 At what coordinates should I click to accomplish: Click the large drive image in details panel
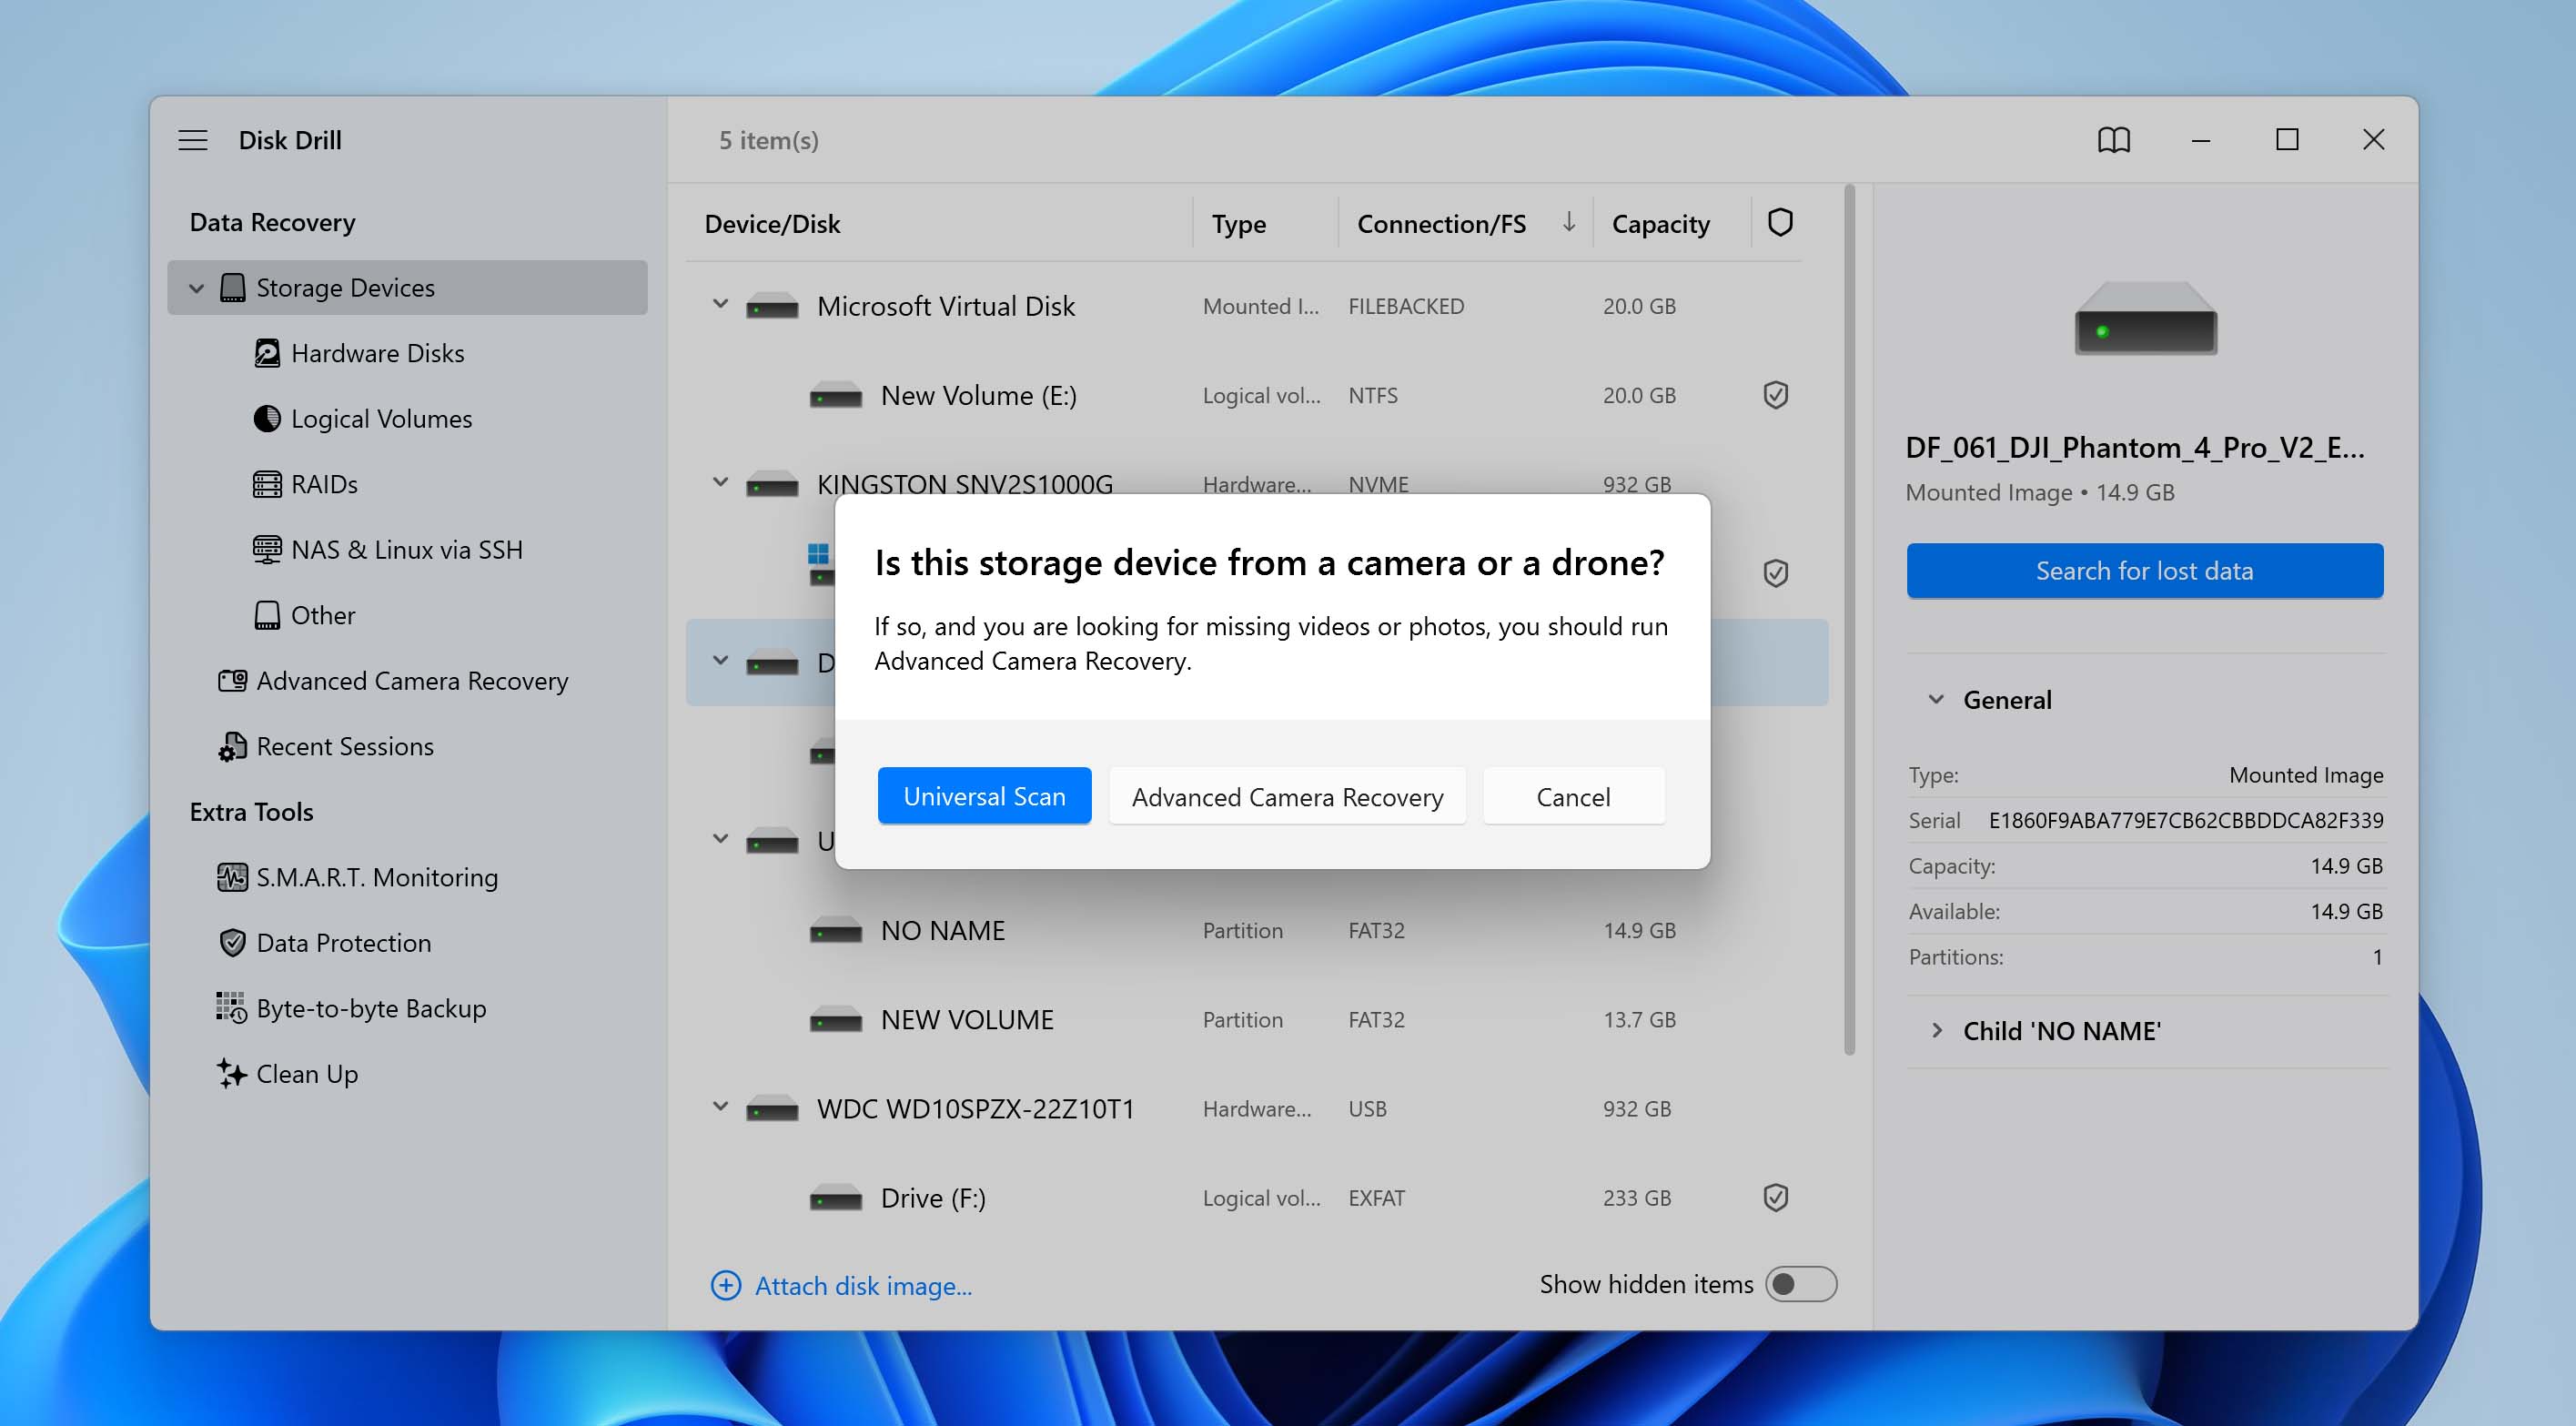tap(2145, 318)
